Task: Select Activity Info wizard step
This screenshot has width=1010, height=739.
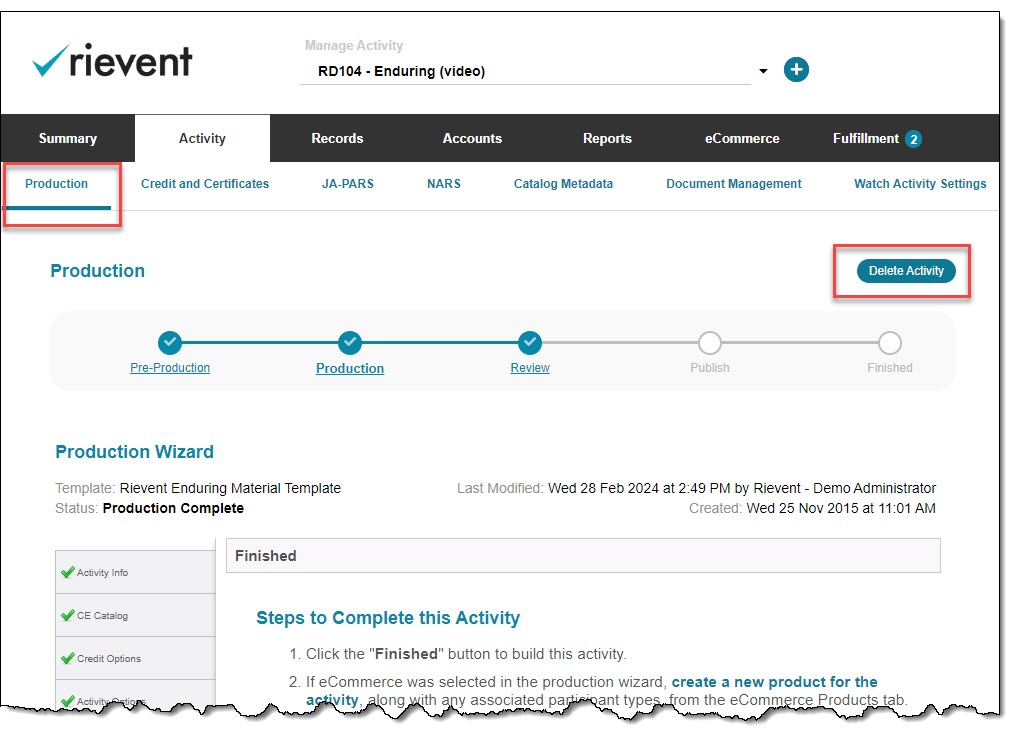Action: pos(135,572)
